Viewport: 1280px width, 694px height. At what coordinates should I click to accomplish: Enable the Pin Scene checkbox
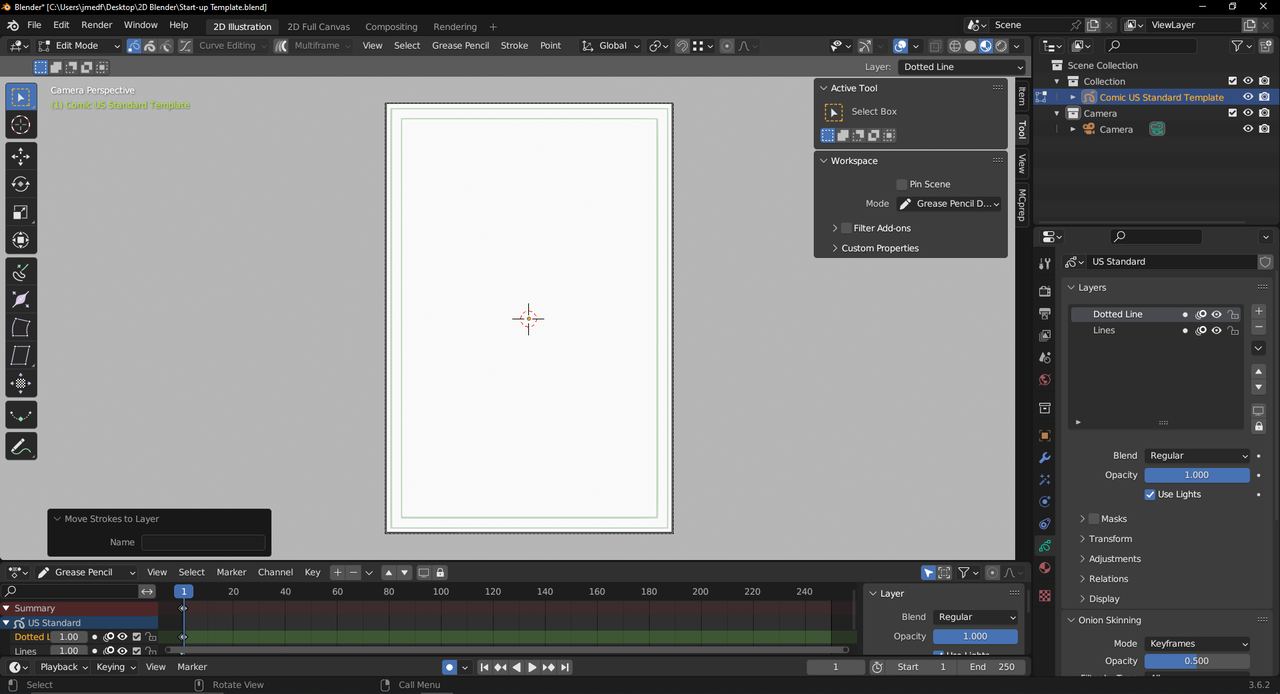click(901, 184)
